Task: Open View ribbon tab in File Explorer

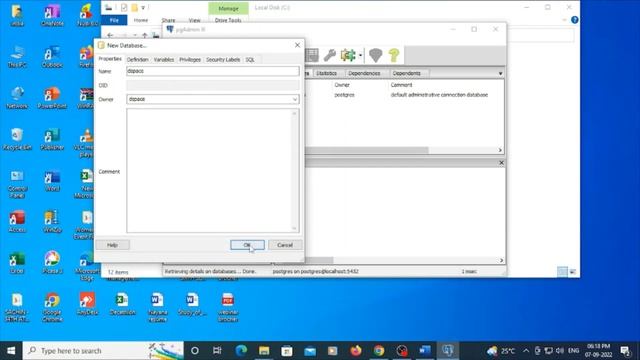Action: point(195,20)
